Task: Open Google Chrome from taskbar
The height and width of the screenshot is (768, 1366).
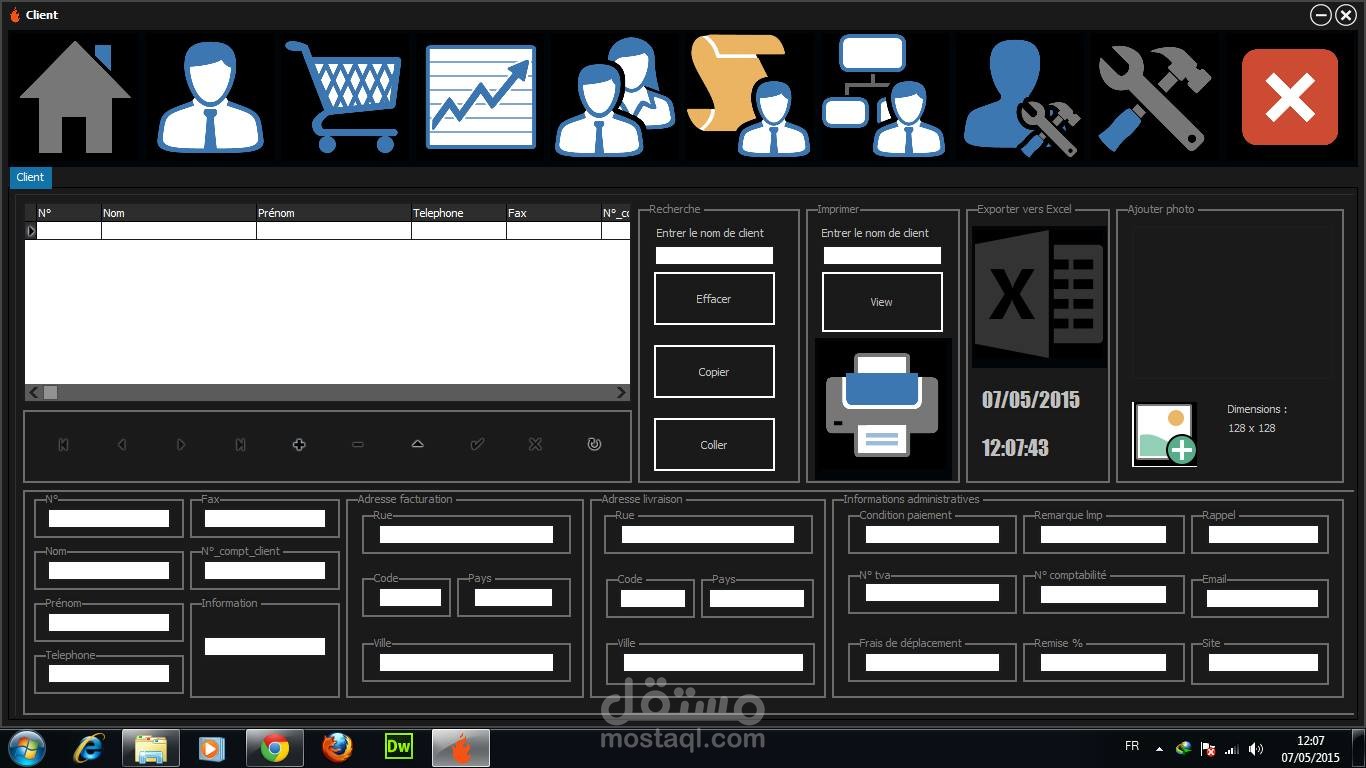Action: click(x=275, y=748)
